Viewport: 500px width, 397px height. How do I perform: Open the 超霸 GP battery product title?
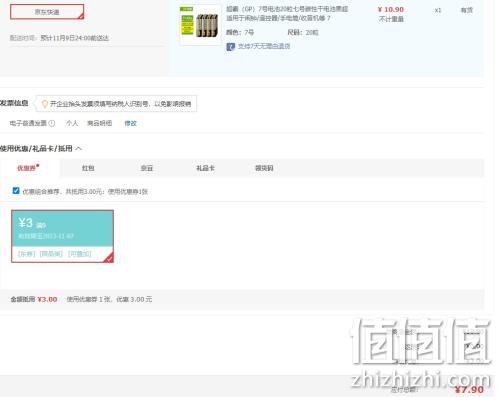pyautogui.click(x=287, y=14)
